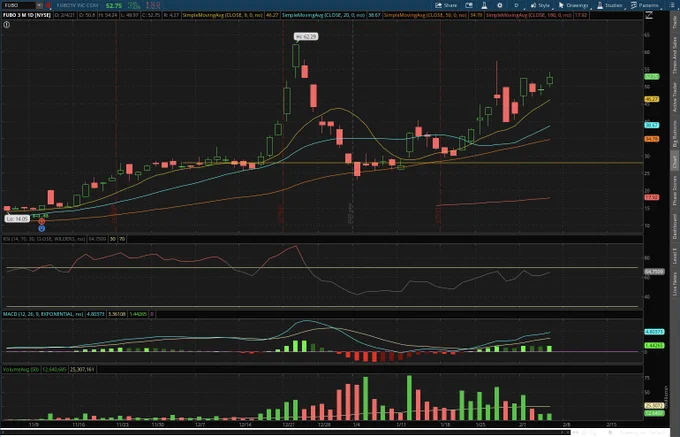The height and width of the screenshot is (437, 680).
Task: Open the Active Trader side tab
Action: 674,97
